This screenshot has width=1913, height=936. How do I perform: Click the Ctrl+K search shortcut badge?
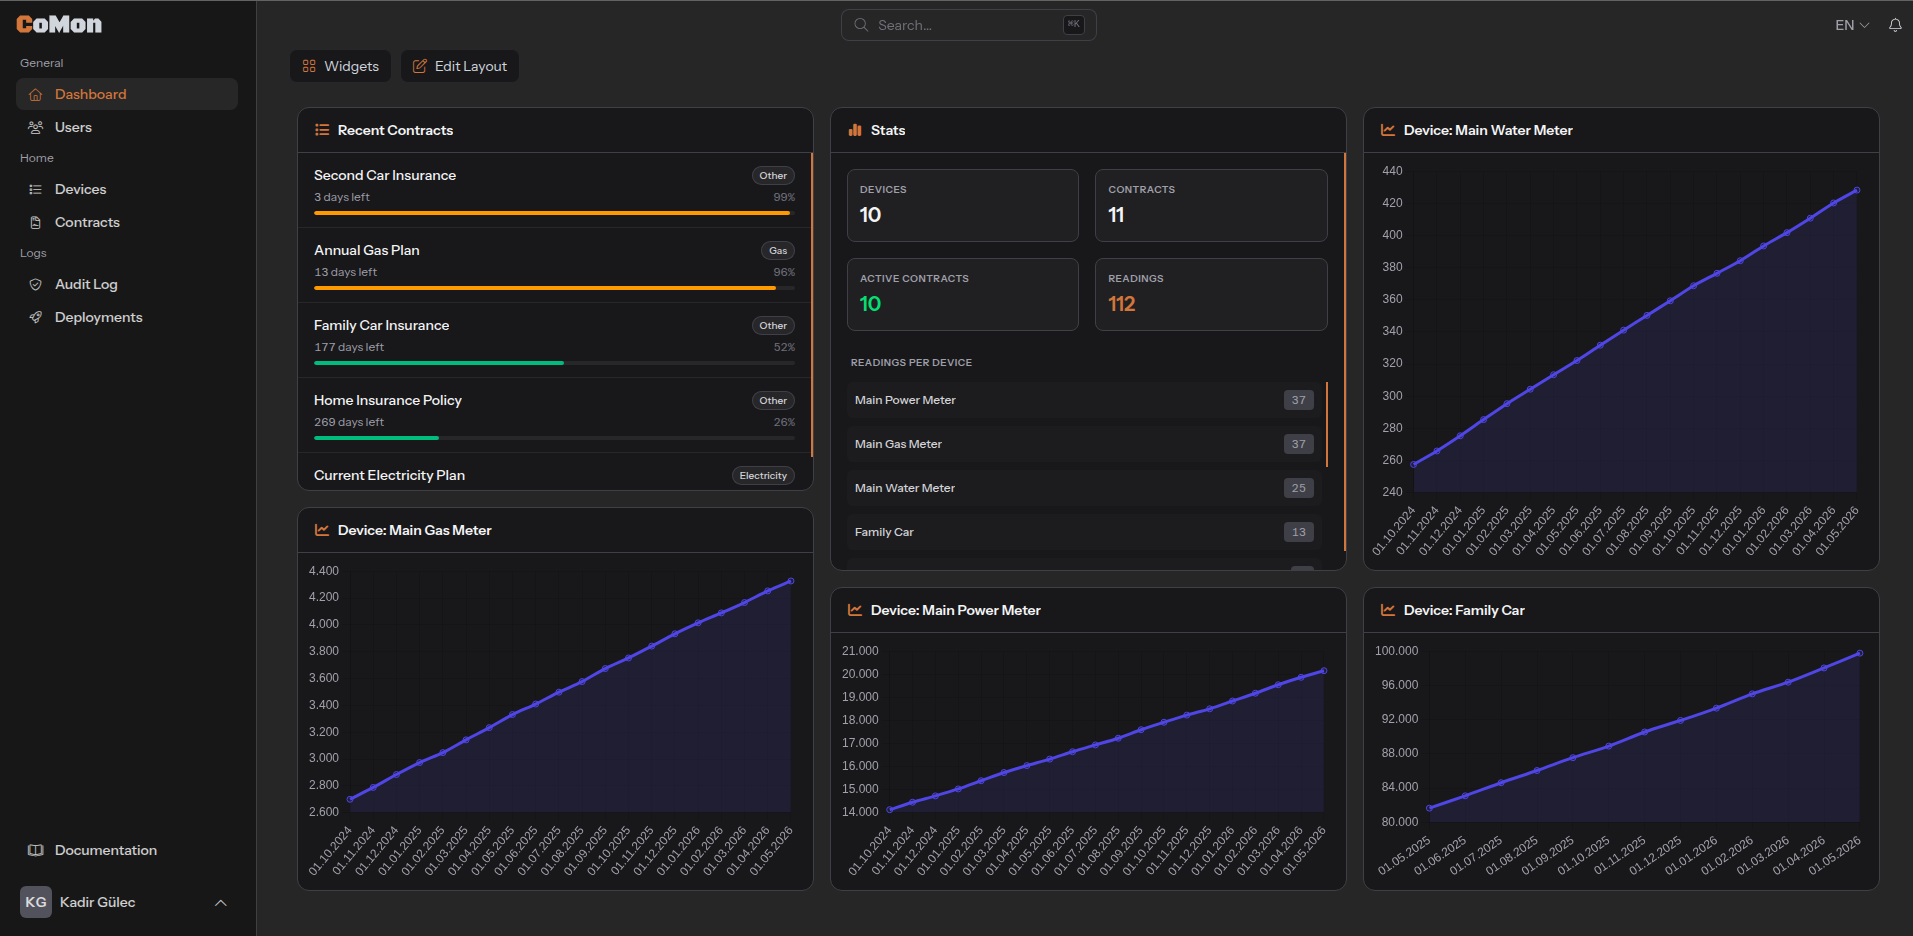[1073, 25]
